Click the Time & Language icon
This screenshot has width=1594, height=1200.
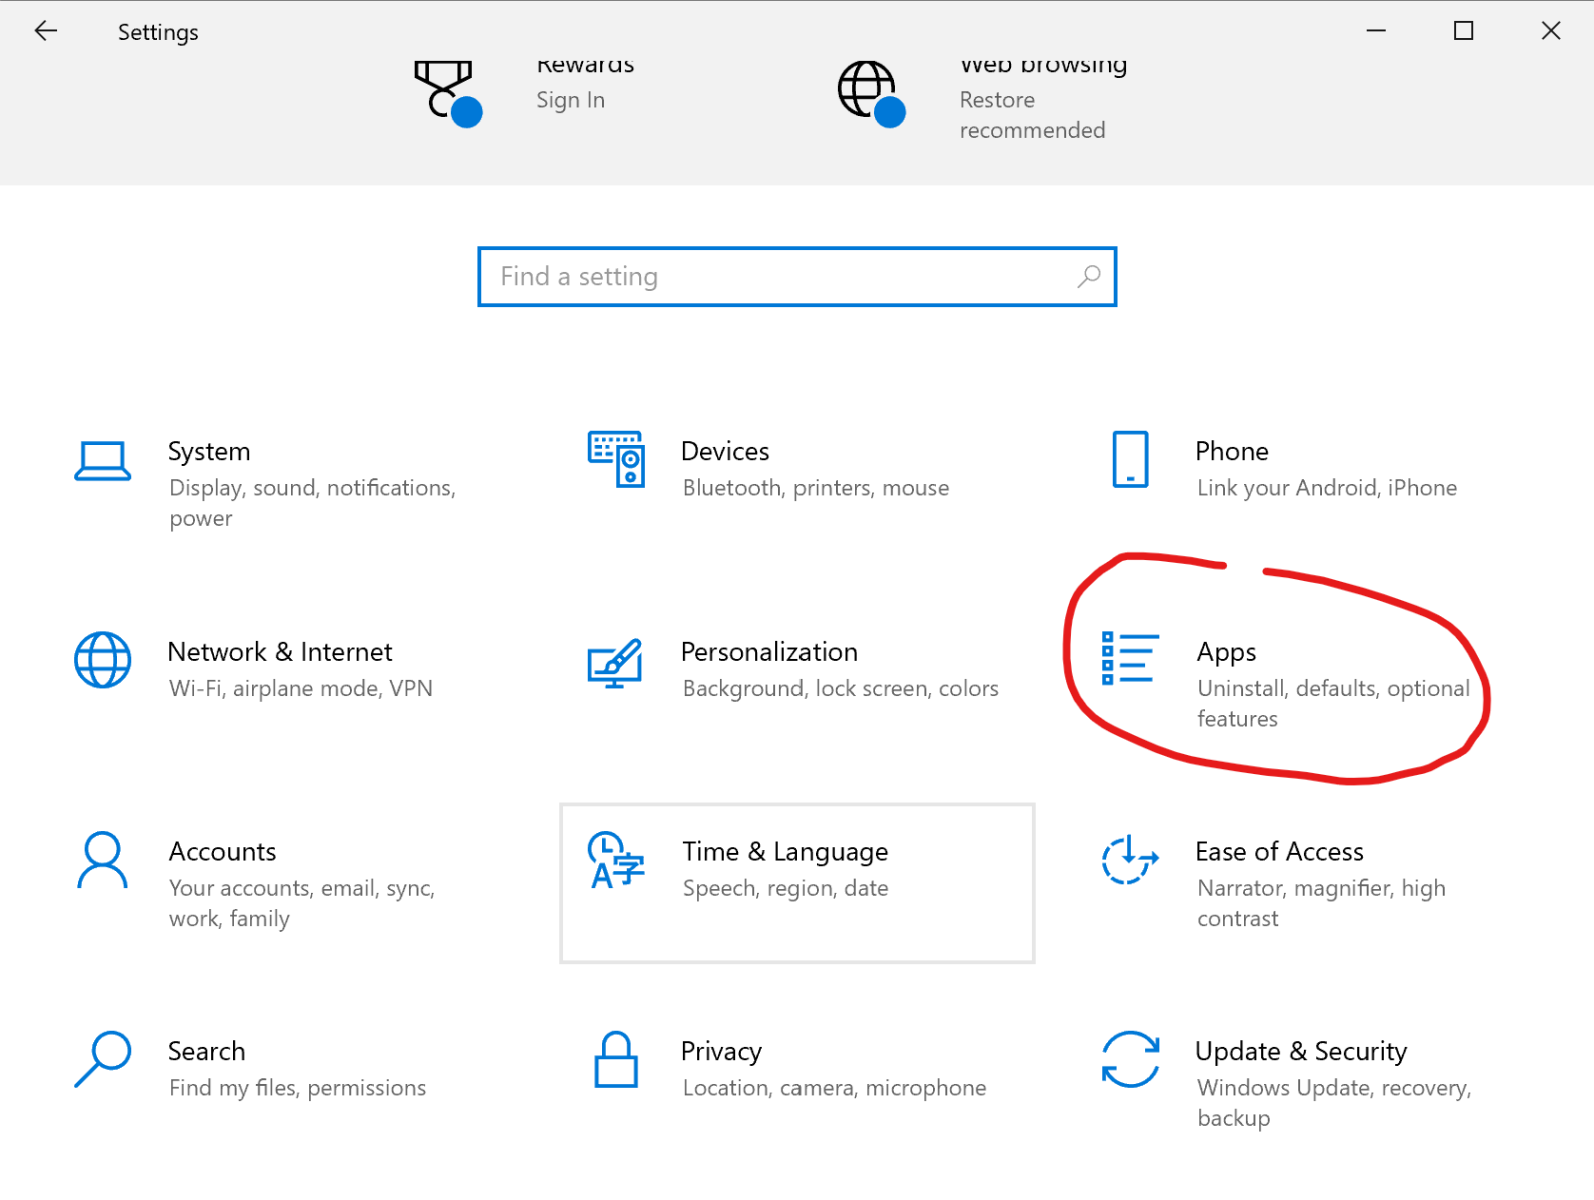[616, 860]
